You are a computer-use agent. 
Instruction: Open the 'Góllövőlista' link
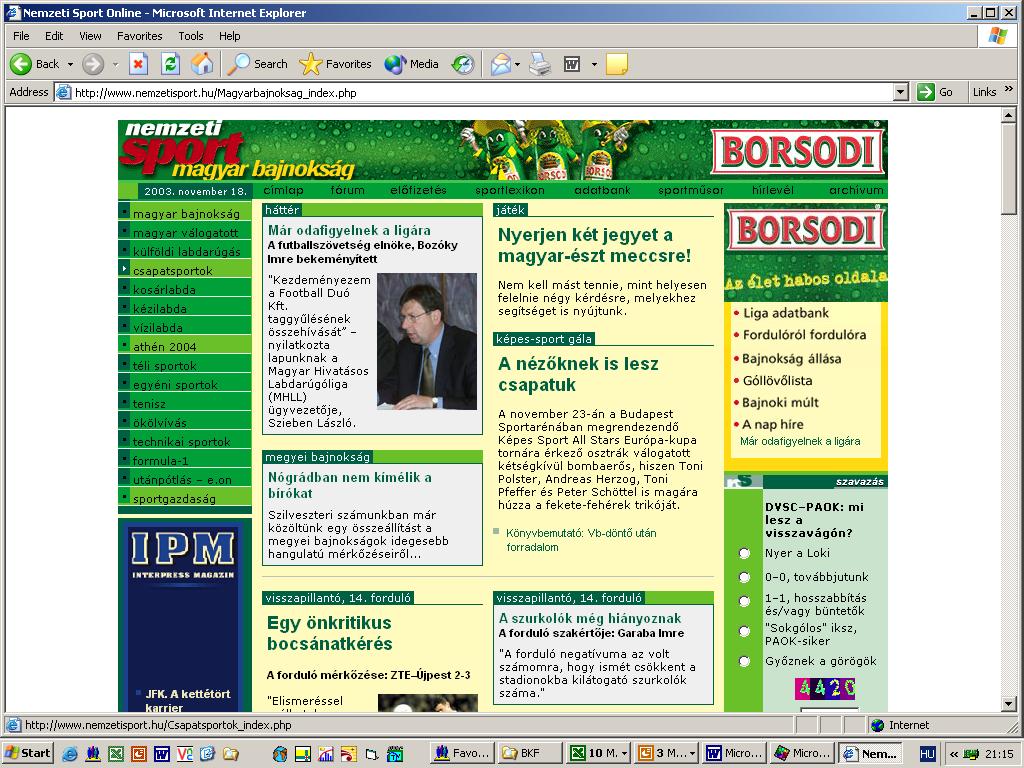click(x=777, y=381)
